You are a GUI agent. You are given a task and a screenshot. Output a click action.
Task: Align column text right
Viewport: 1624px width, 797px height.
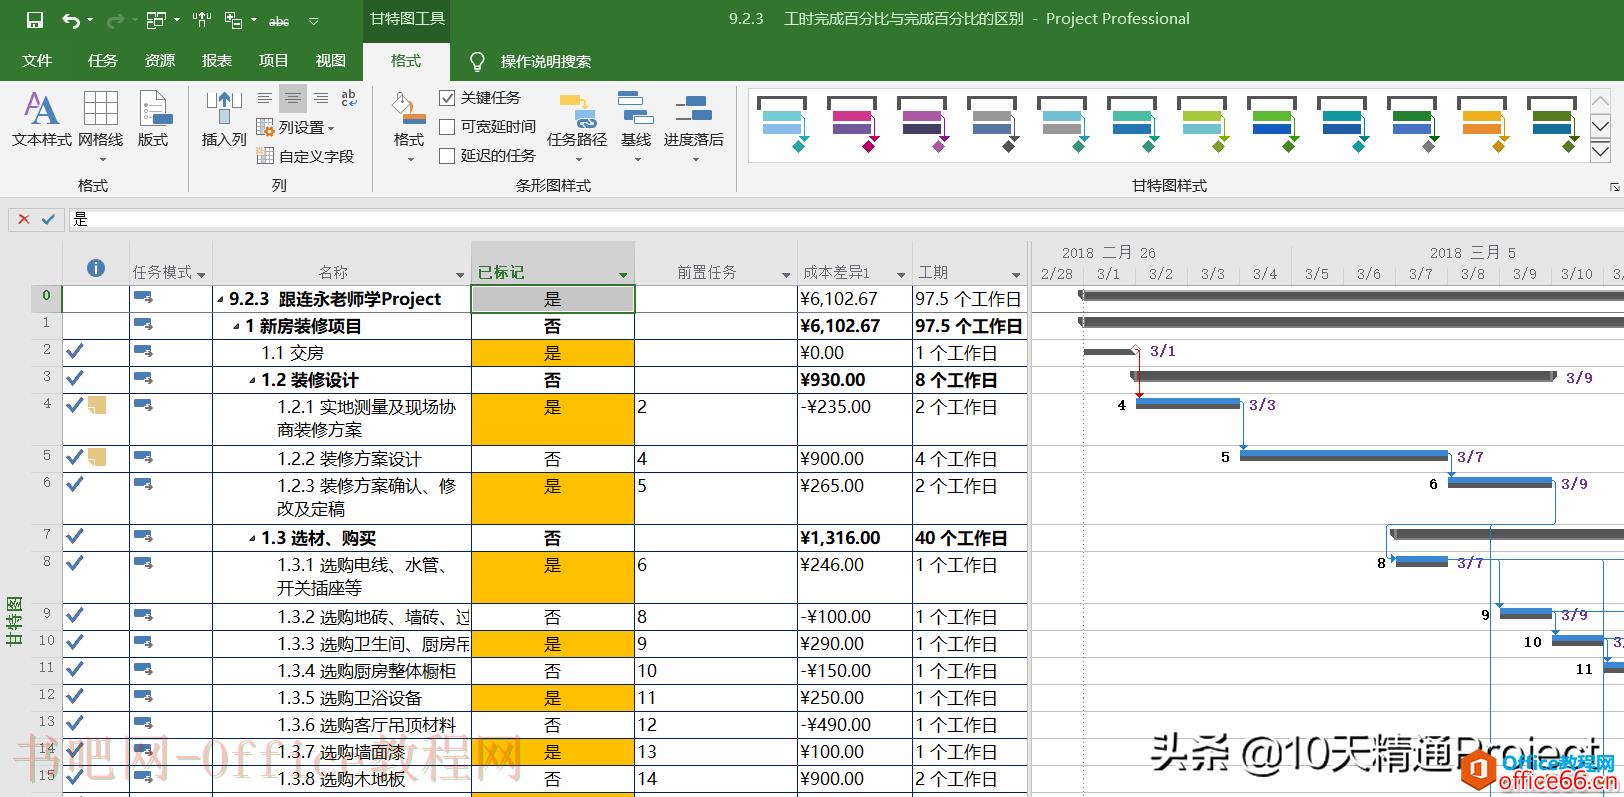(321, 98)
